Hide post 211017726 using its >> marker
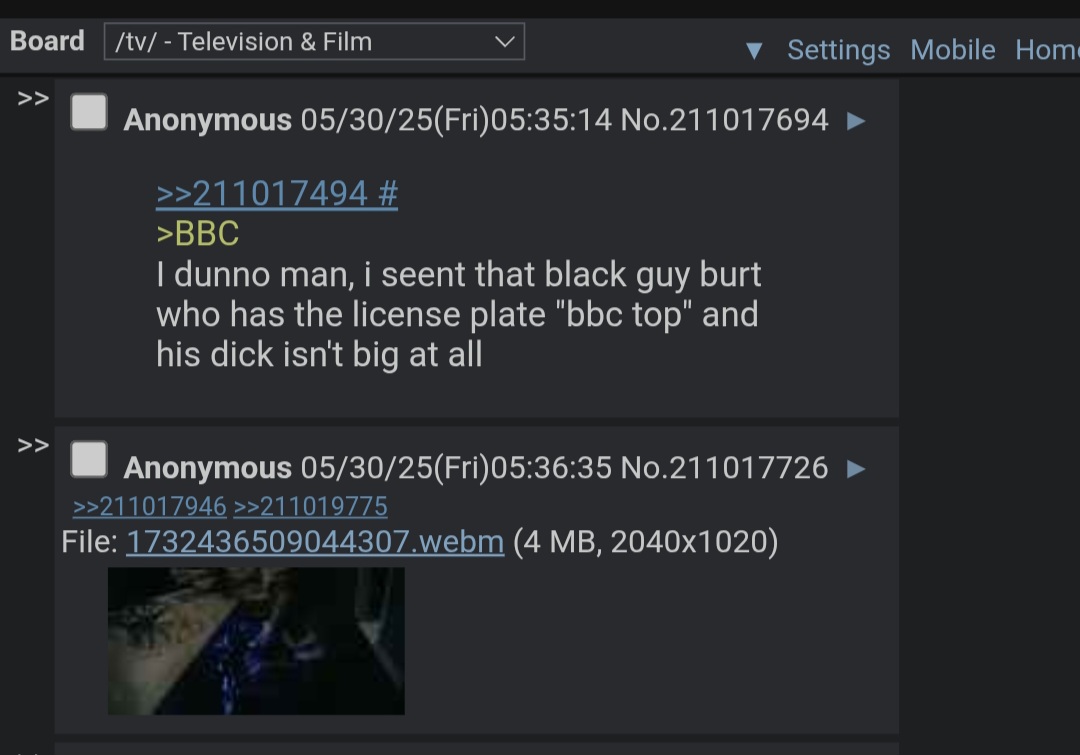 pos(33,446)
